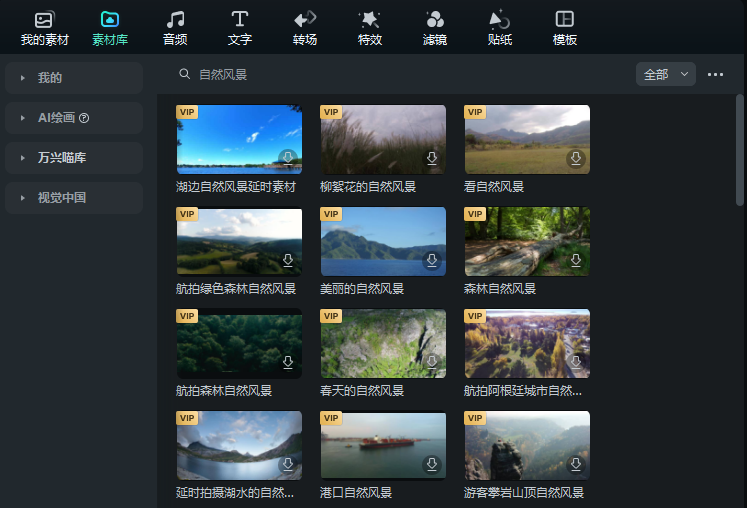Image resolution: width=747 pixels, height=508 pixels.
Task: Click the 看自然风景 title text
Action: click(494, 186)
